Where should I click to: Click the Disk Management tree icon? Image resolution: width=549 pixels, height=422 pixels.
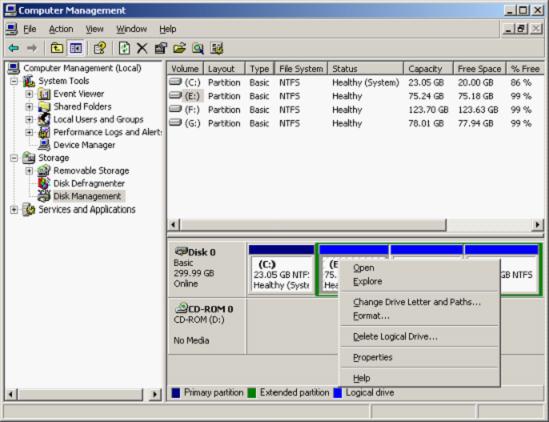44,196
